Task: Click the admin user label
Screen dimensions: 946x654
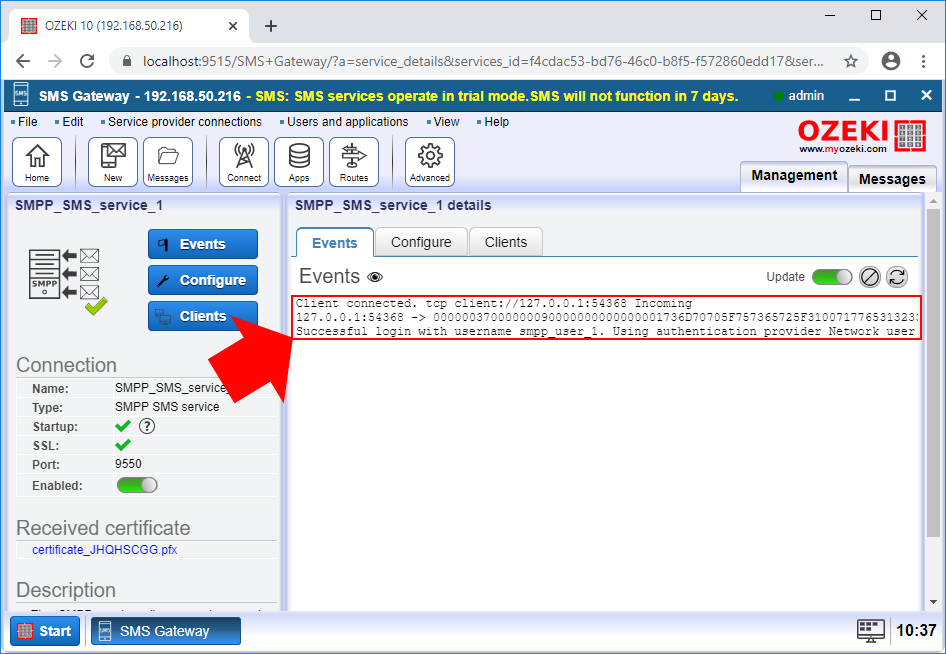Action: point(806,95)
